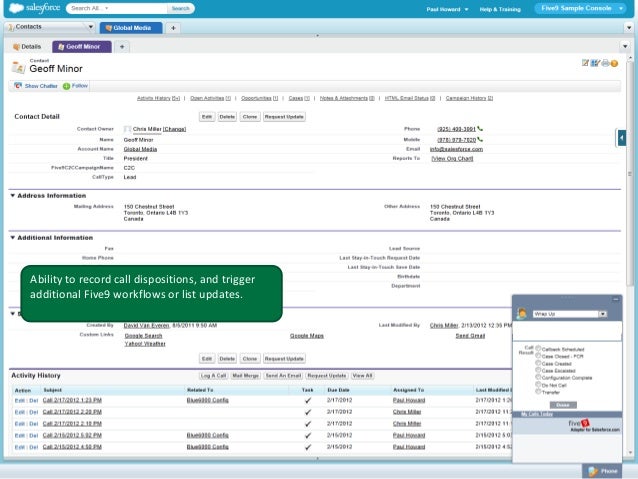This screenshot has width=638, height=479.
Task: Click View All in Activity History
Action: (x=362, y=376)
